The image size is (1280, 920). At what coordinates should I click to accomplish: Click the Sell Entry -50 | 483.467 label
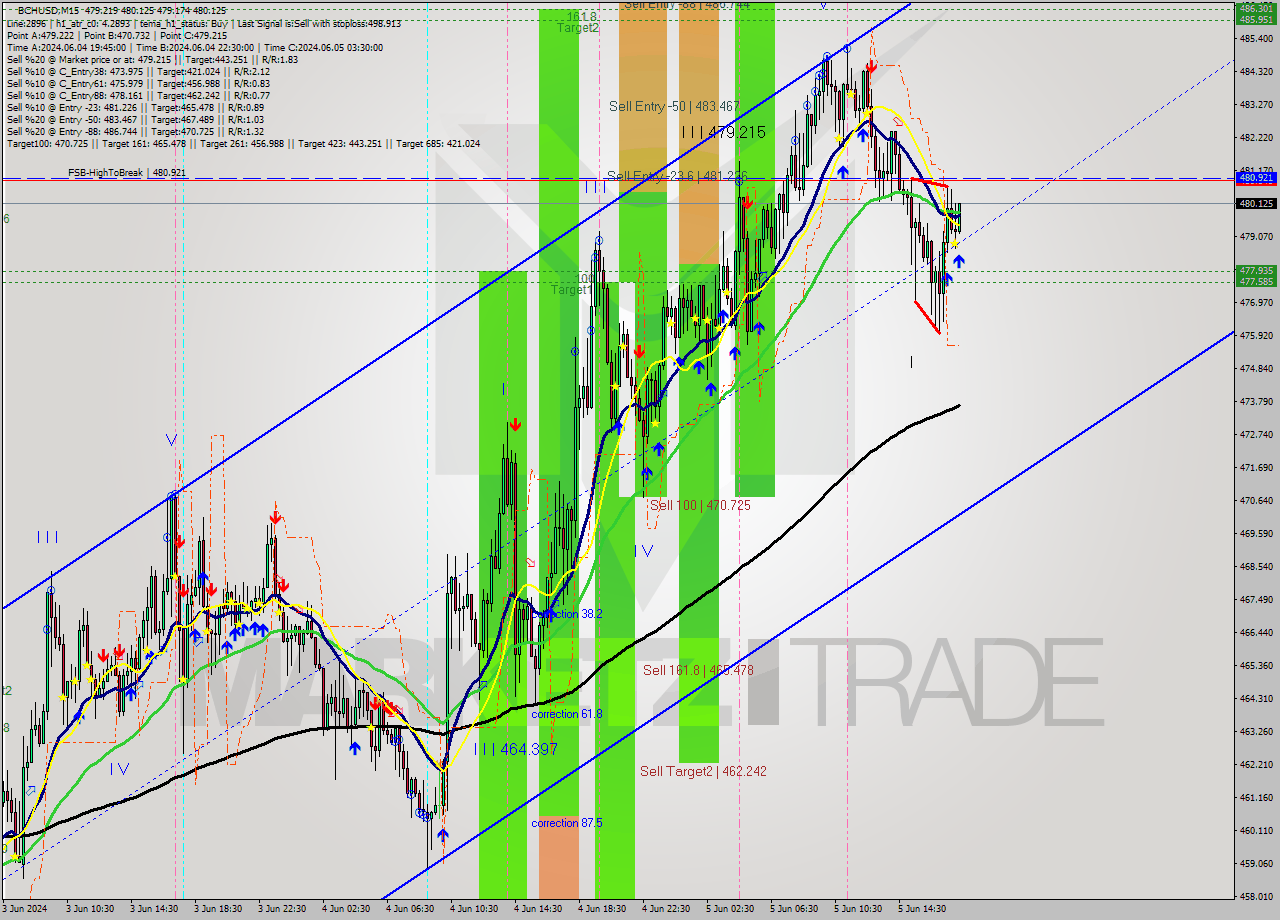tap(674, 106)
